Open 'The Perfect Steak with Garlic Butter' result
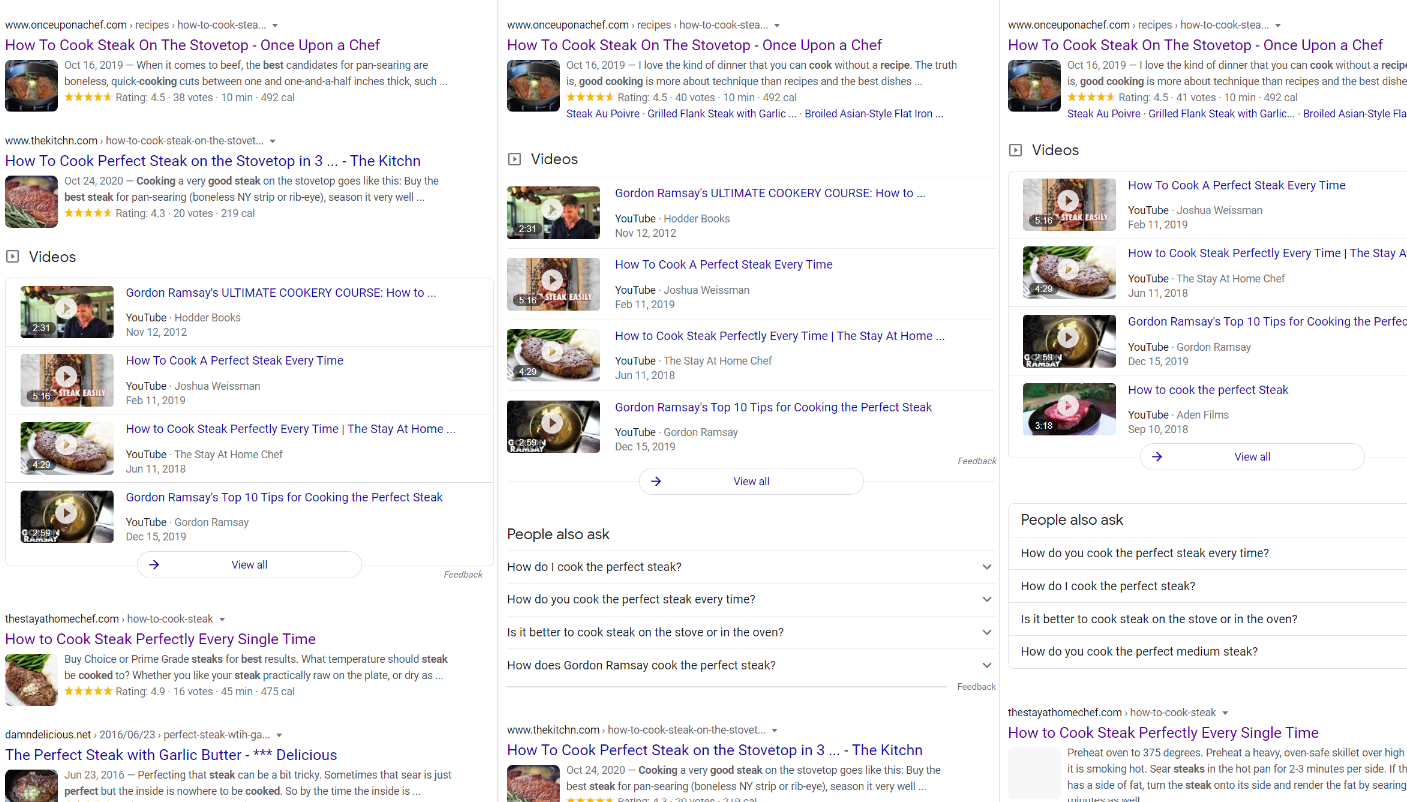The height and width of the screenshot is (802, 1407). pos(171,754)
